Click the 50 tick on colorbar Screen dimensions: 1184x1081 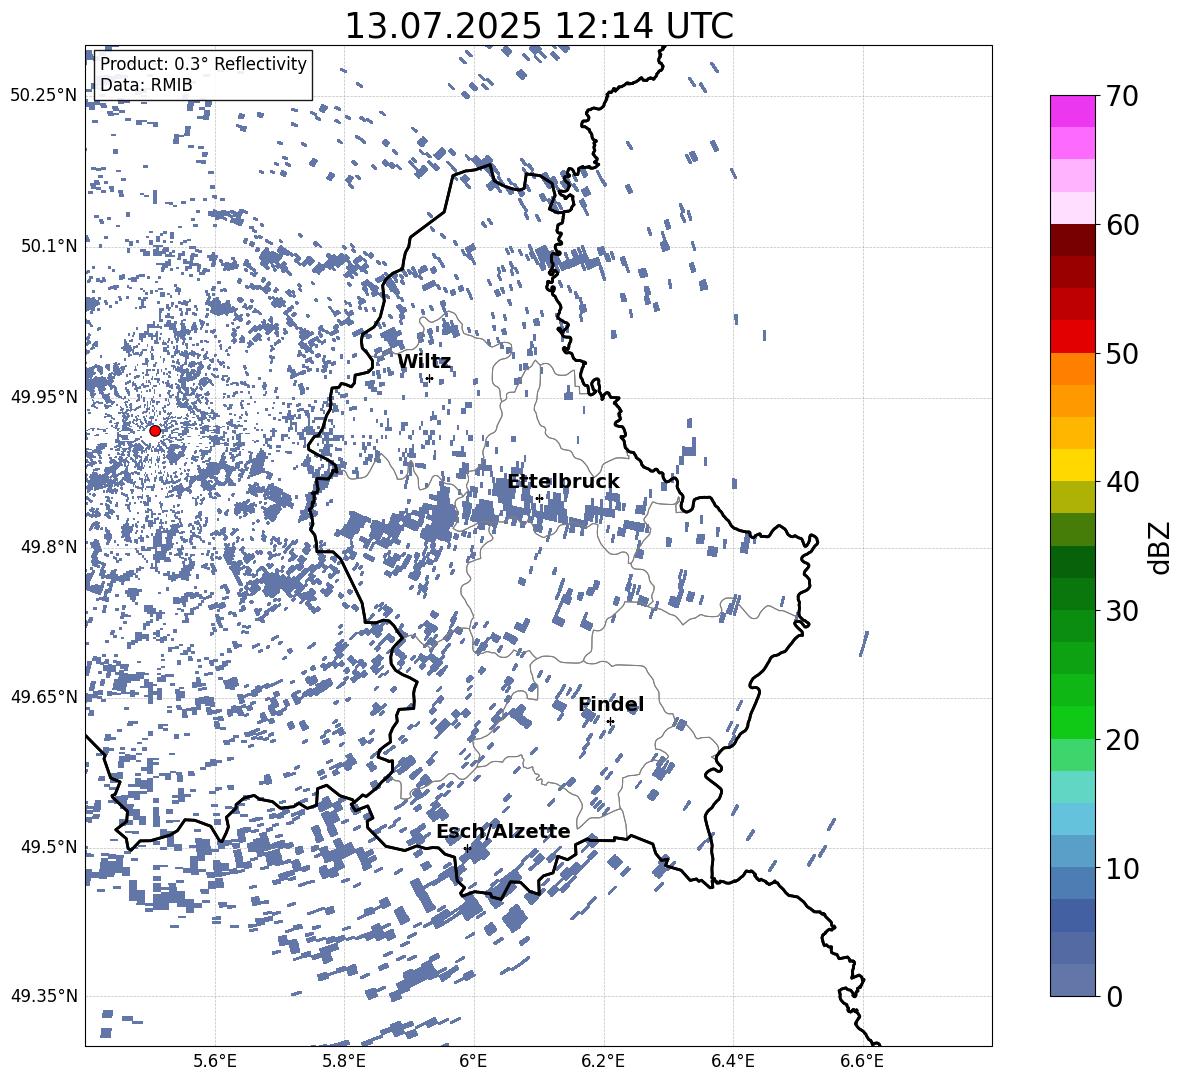click(x=1122, y=353)
